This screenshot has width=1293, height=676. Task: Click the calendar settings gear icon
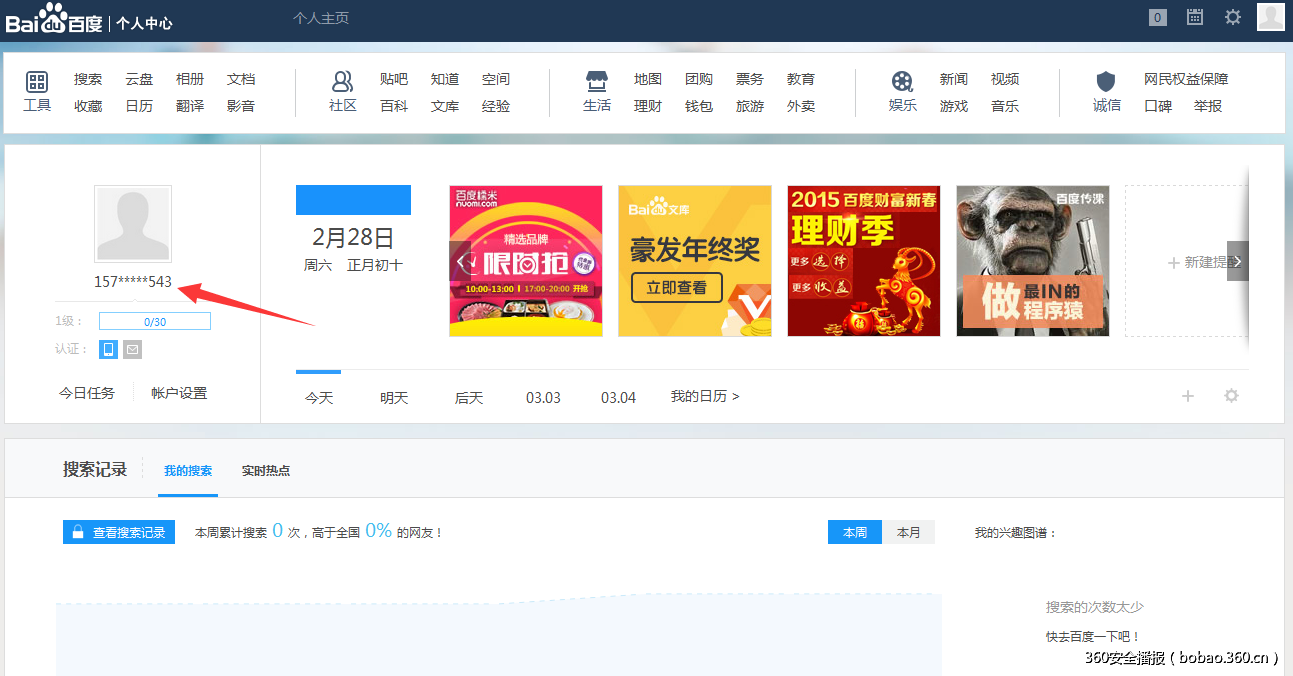pos(1232,396)
